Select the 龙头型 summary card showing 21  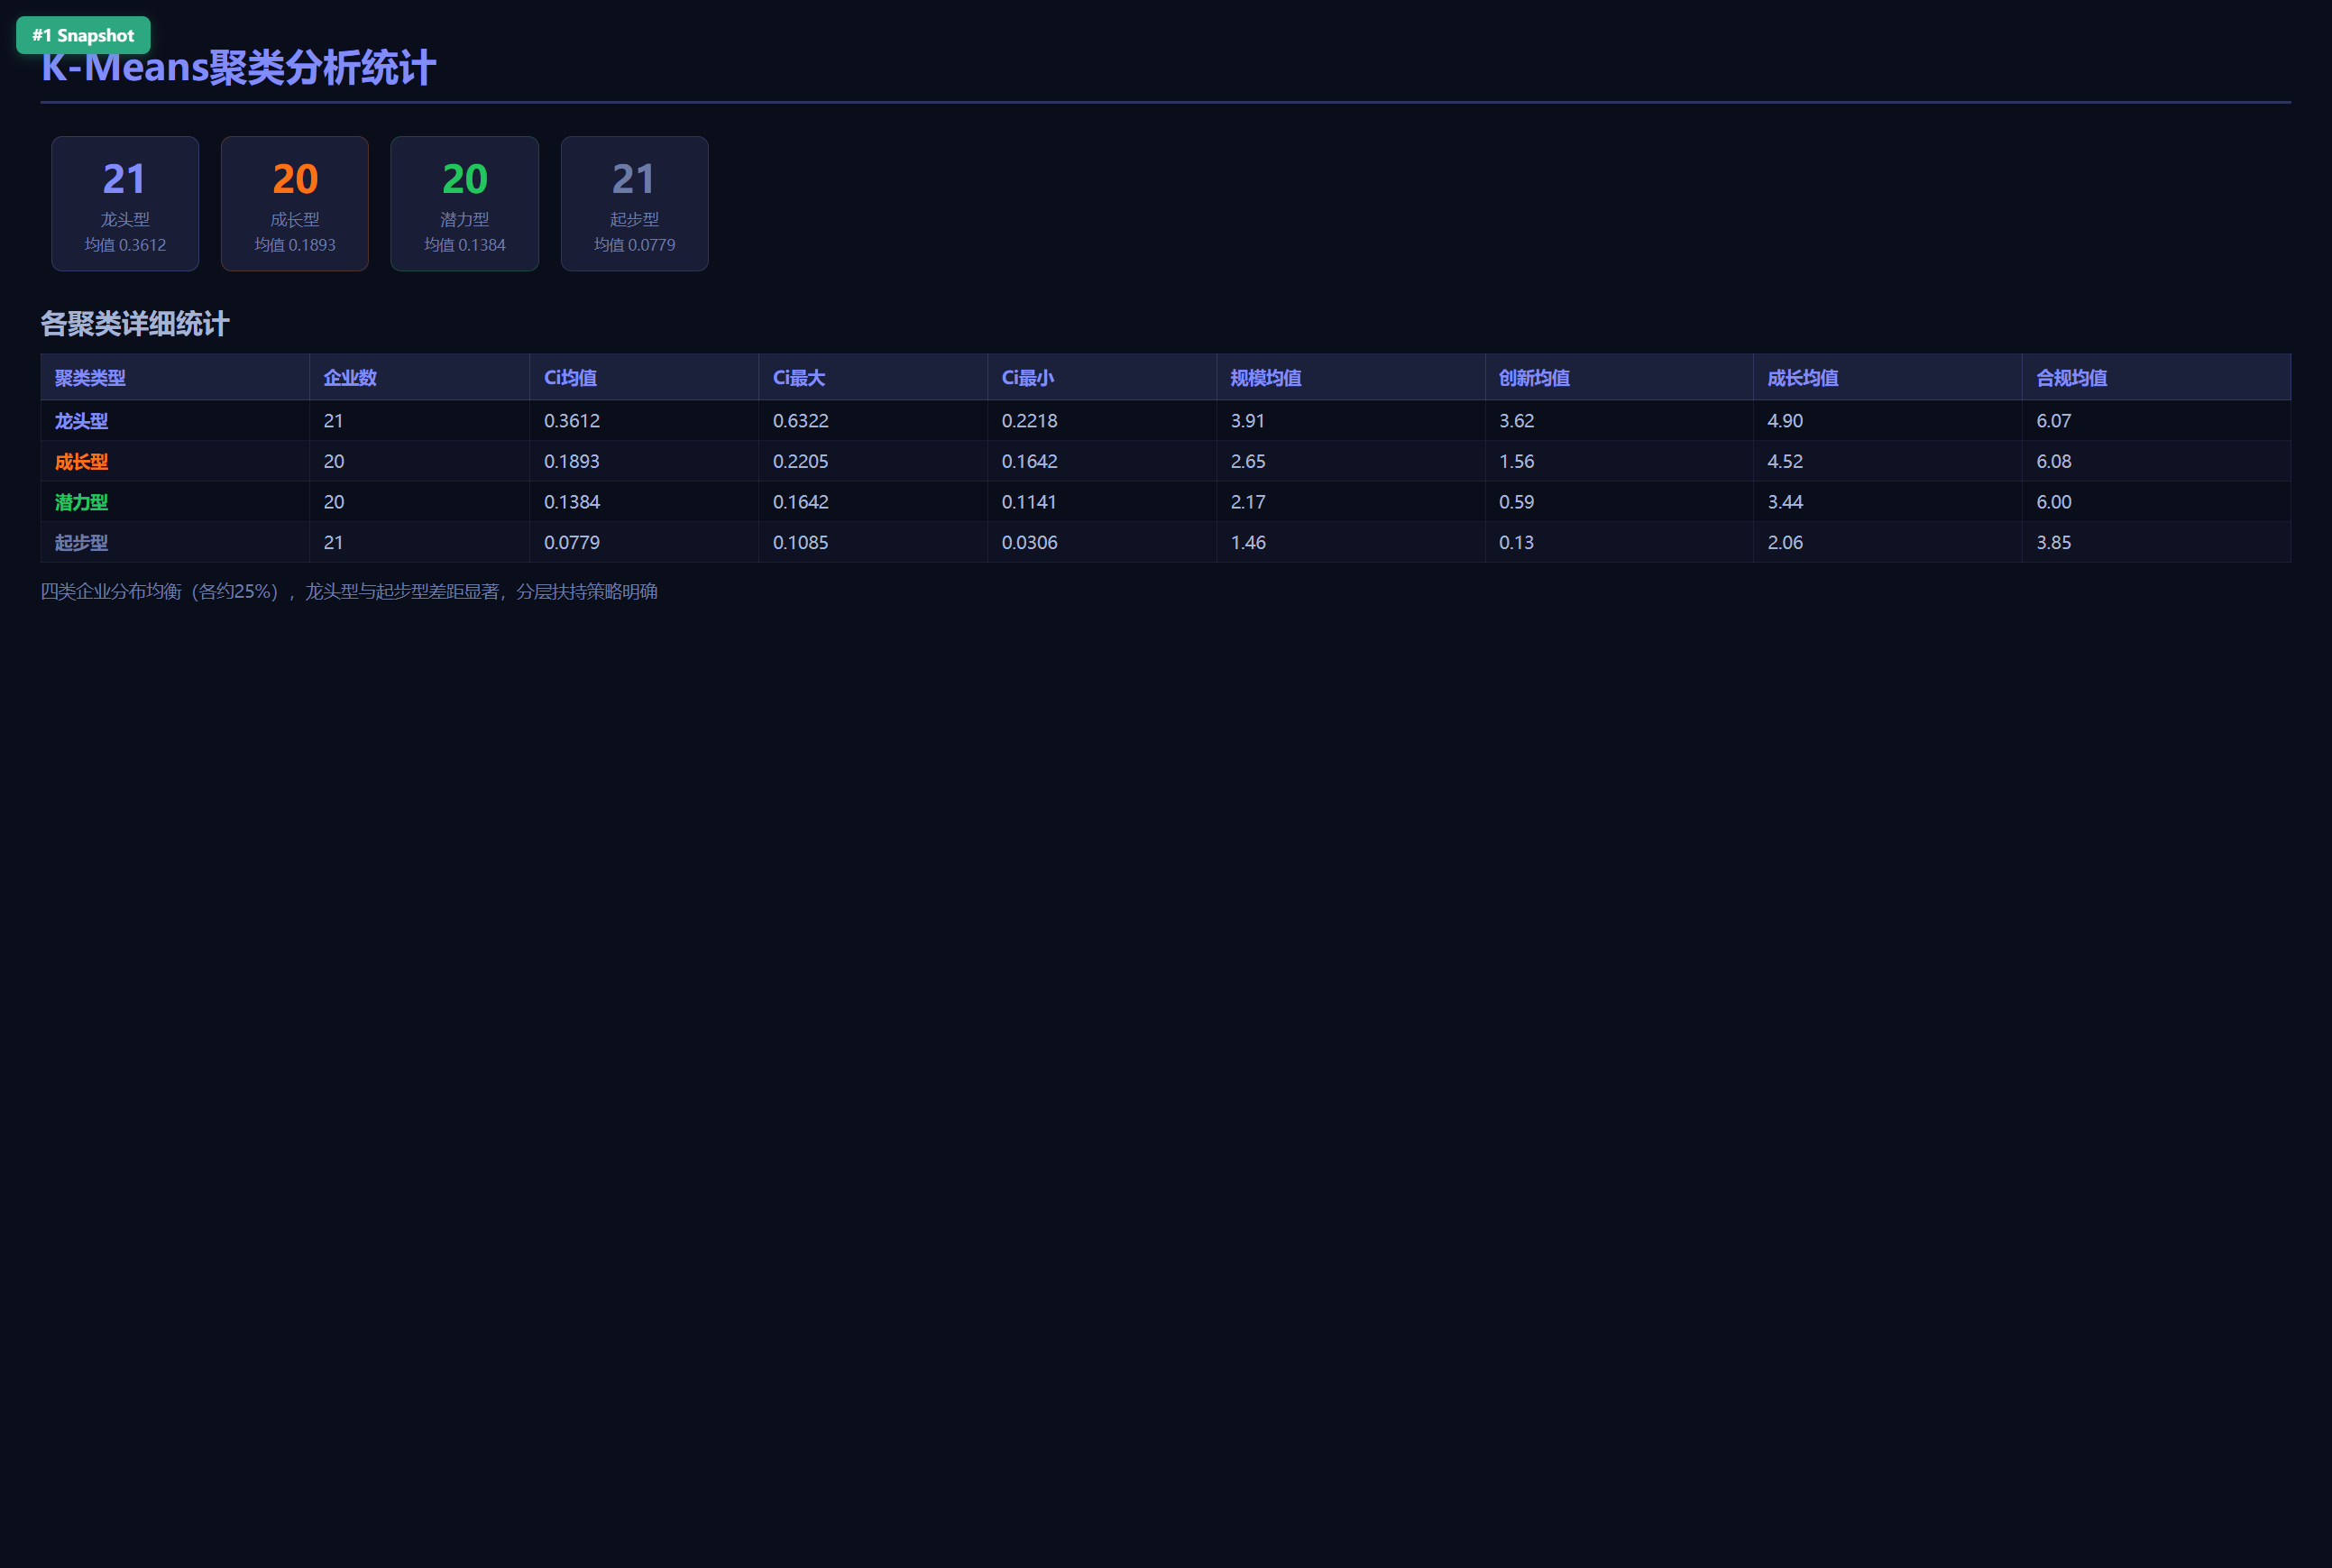(x=125, y=204)
